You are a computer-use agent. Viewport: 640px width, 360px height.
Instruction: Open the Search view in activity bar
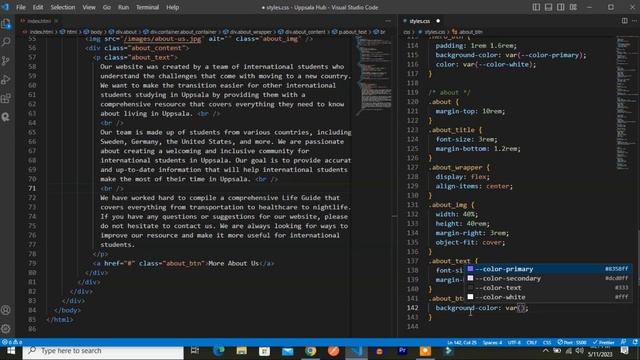point(6,42)
